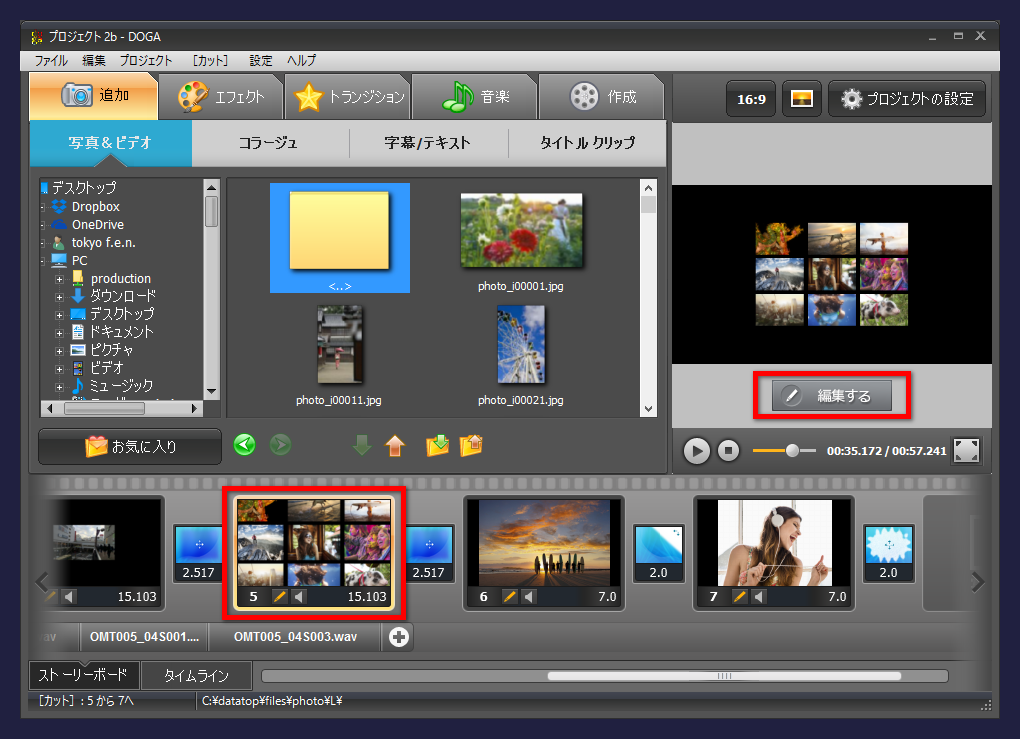
Task: Click the preview playback position slider
Action: pos(792,450)
